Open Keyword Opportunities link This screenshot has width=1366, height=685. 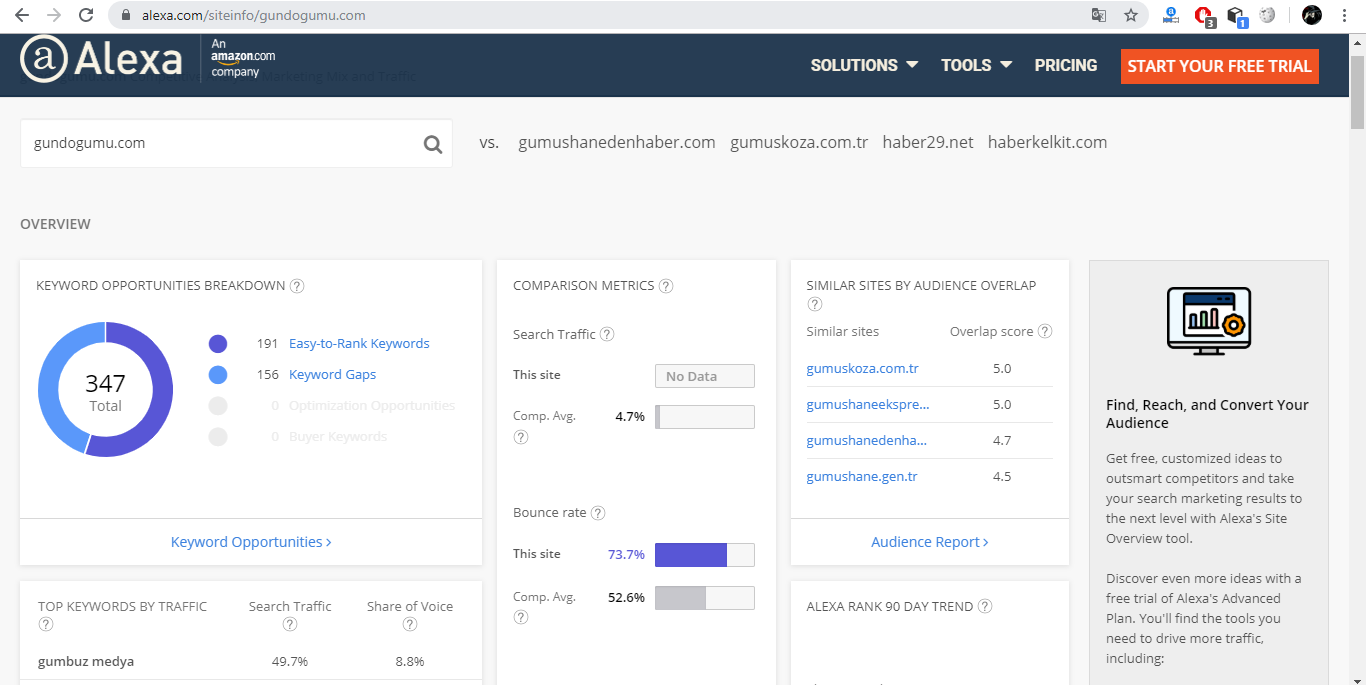(251, 542)
